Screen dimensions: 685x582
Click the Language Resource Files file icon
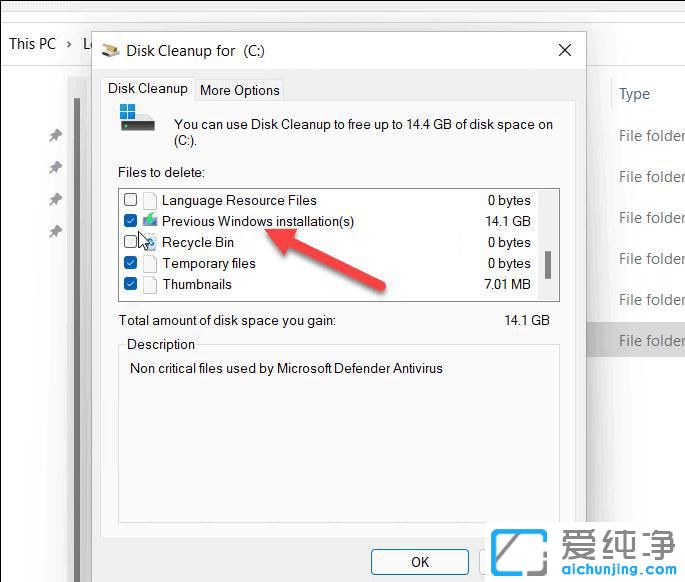150,201
